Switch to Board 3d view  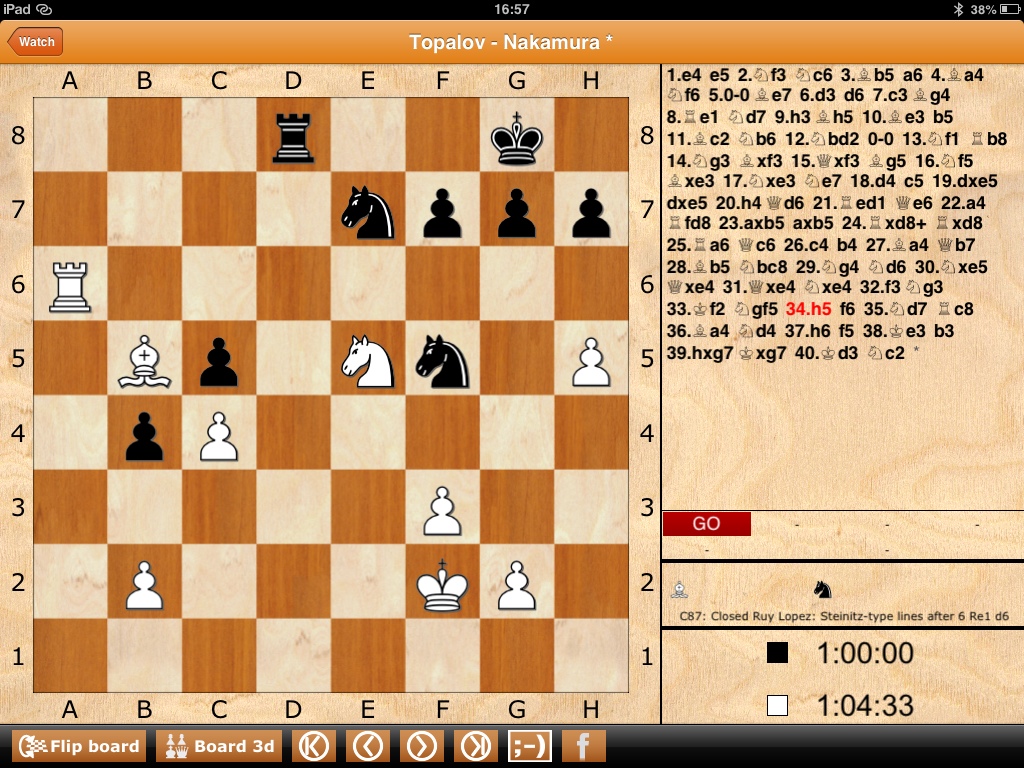click(219, 746)
